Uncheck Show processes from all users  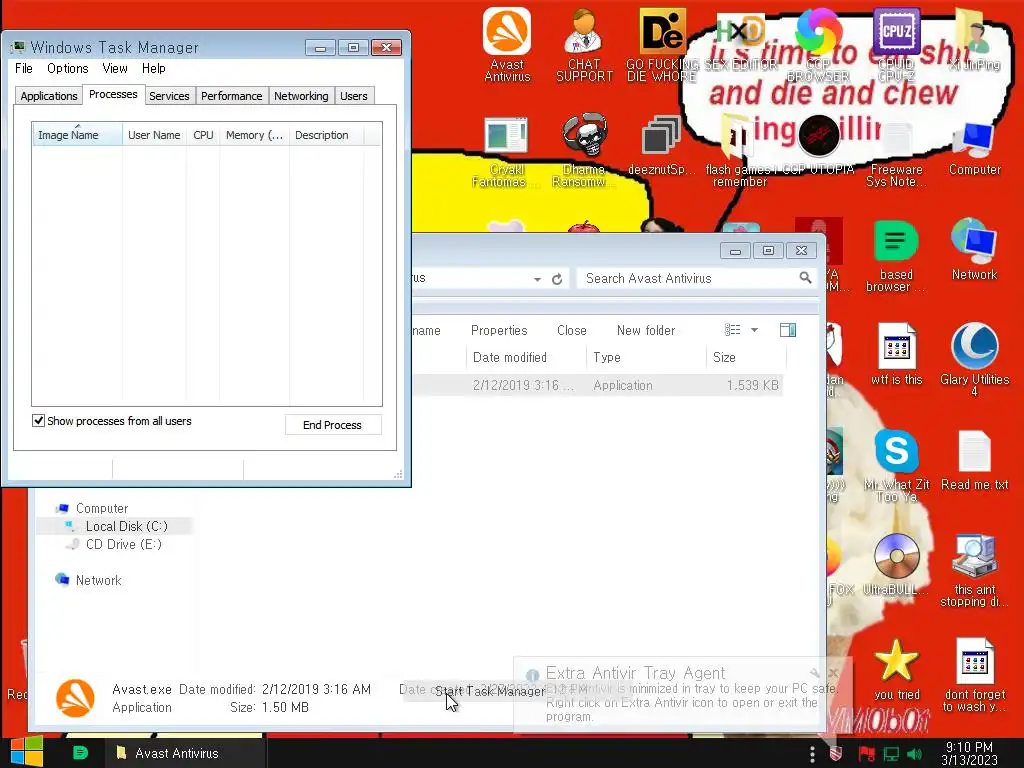(39, 421)
